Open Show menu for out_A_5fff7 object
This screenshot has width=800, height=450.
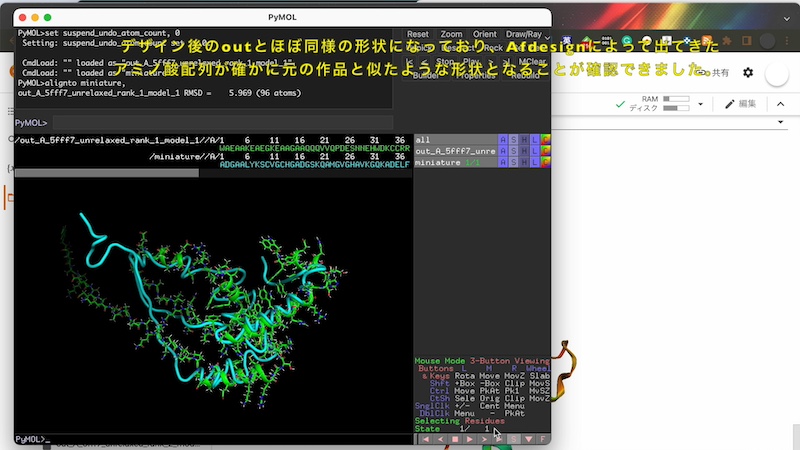513,151
